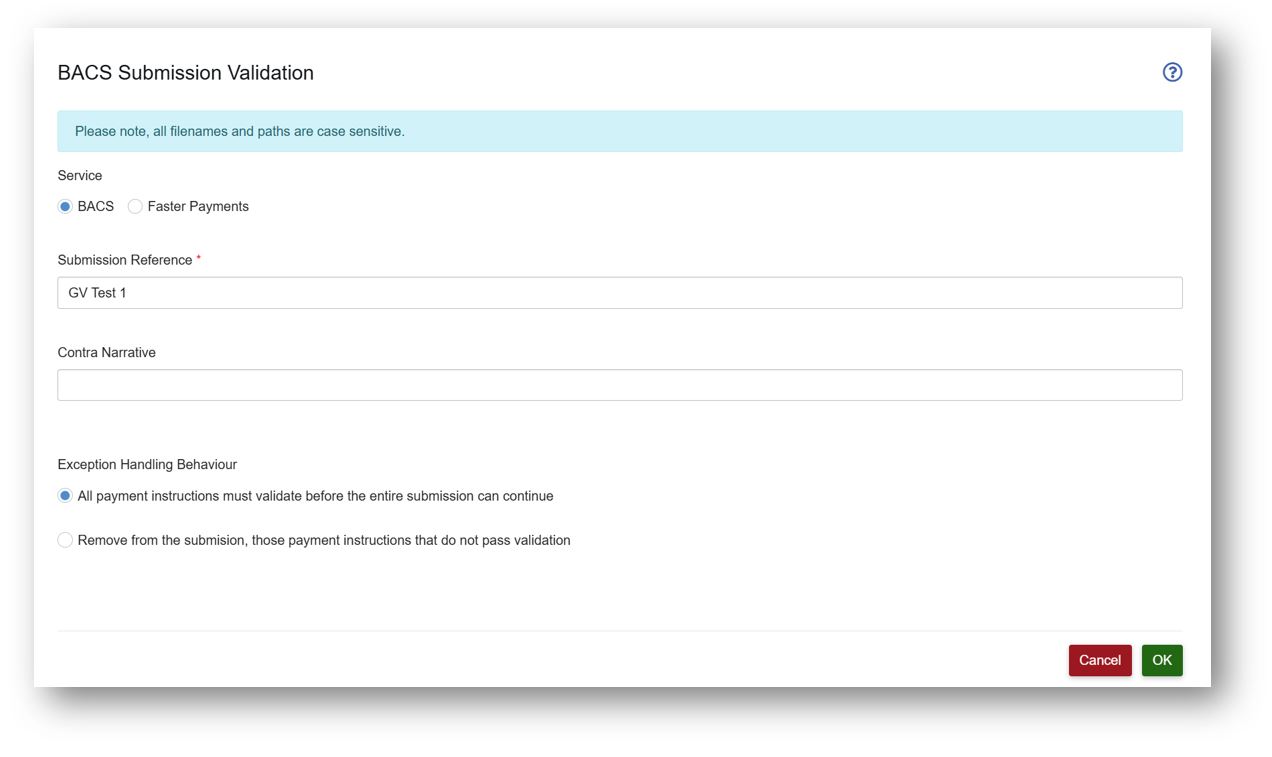This screenshot has height=757, width=1272.
Task: Confirm the dialog with the OK button
Action: [1162, 660]
